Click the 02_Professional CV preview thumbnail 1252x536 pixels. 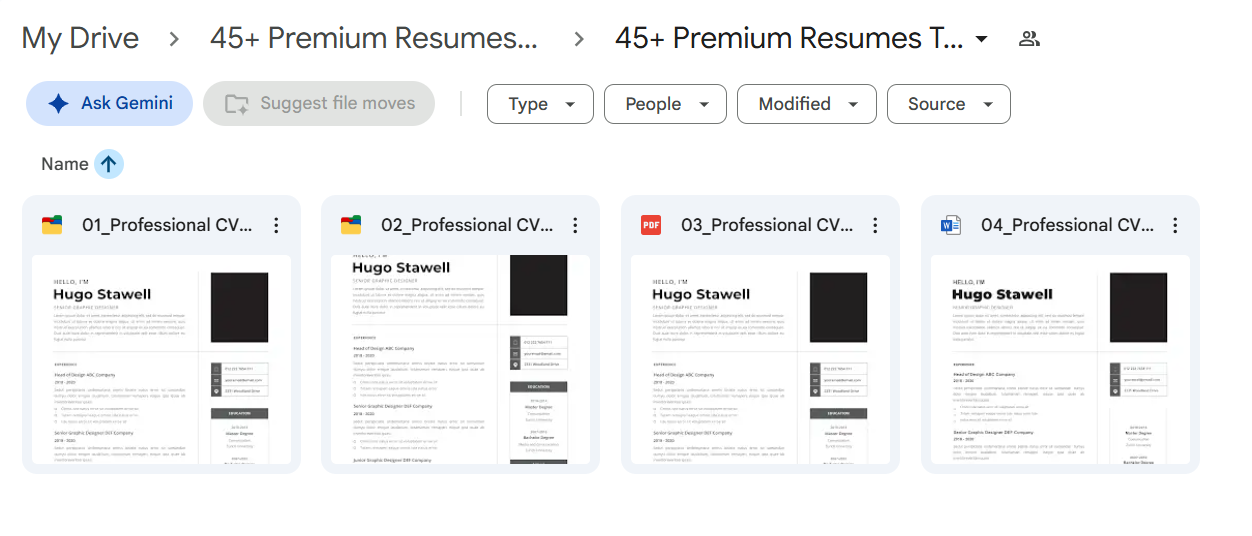(x=460, y=359)
